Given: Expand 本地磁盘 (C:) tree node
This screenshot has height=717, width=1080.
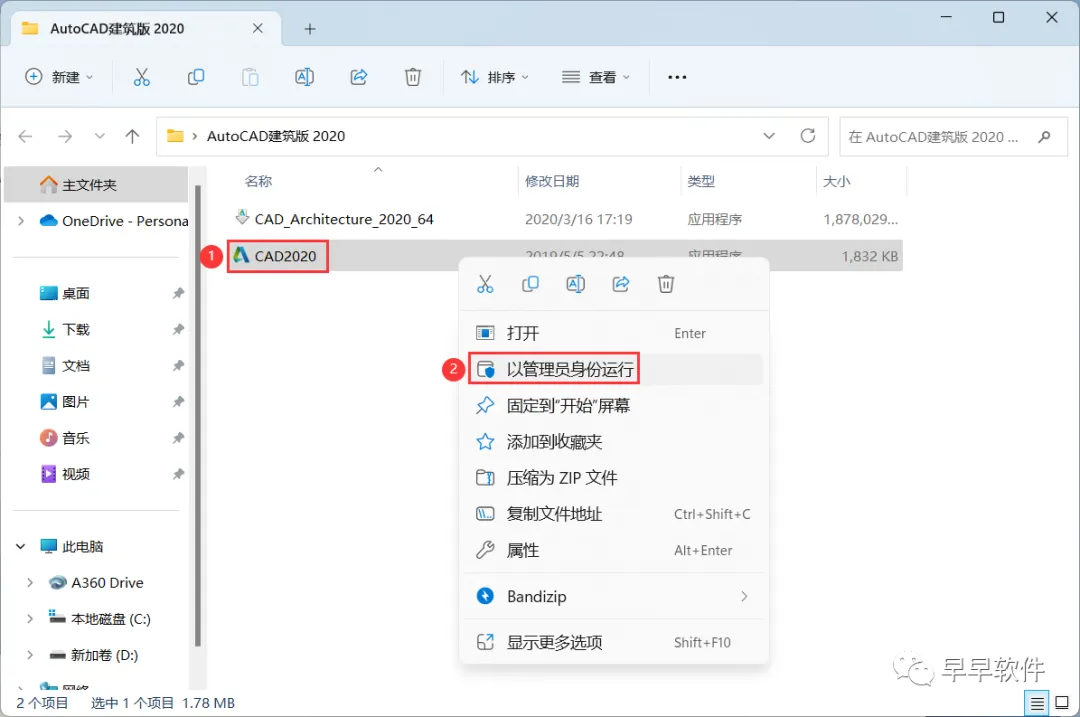Looking at the screenshot, I should pyautogui.click(x=30, y=619).
